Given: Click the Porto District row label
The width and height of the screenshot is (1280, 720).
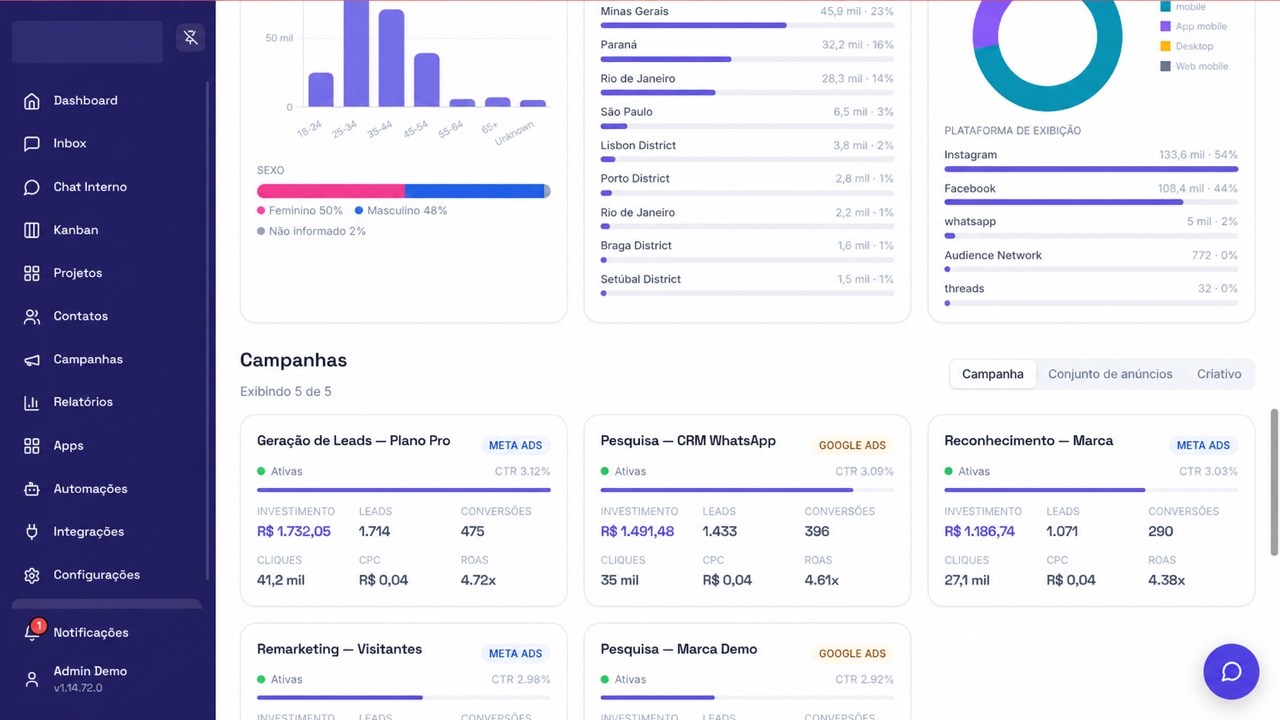Looking at the screenshot, I should tap(635, 179).
